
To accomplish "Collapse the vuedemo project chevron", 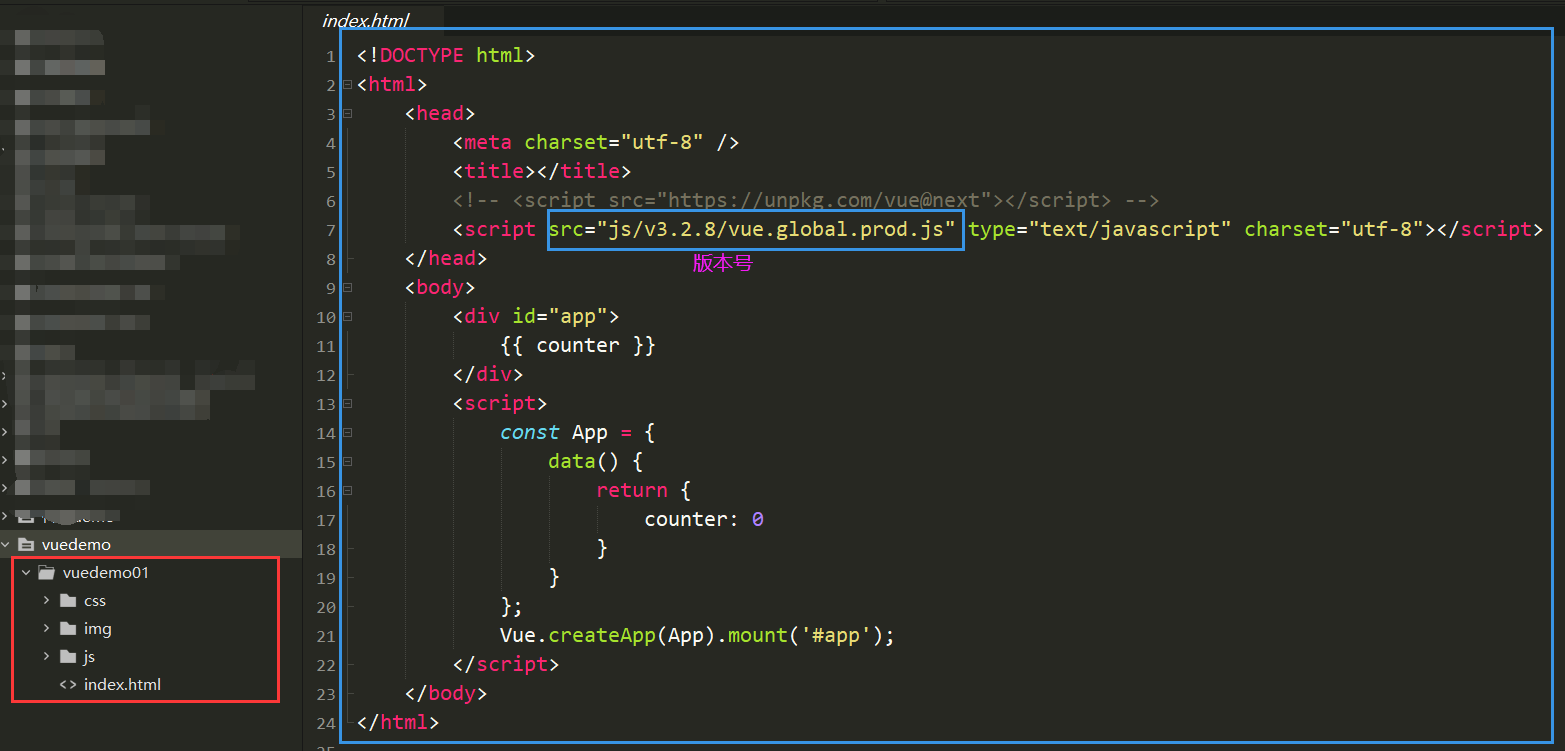I will click(7, 545).
